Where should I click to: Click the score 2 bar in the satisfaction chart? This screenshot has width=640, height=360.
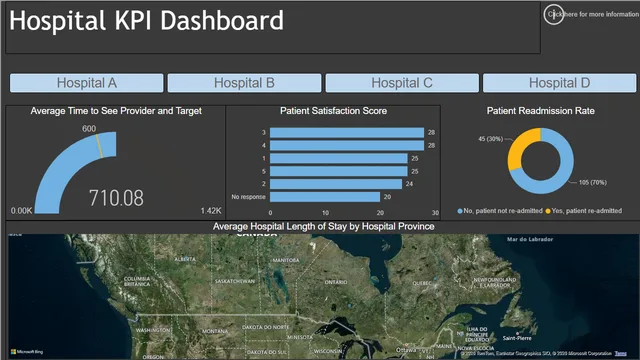(x=336, y=184)
